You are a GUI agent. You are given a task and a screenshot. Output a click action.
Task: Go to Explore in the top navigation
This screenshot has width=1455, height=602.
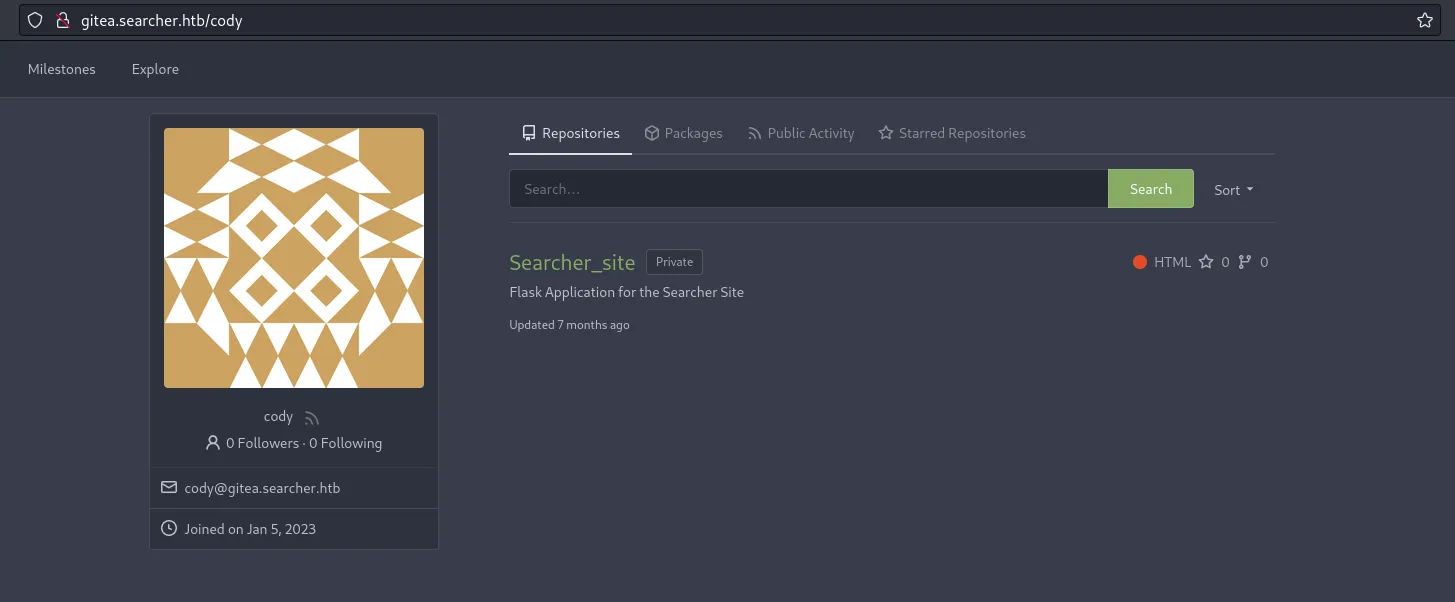(155, 69)
